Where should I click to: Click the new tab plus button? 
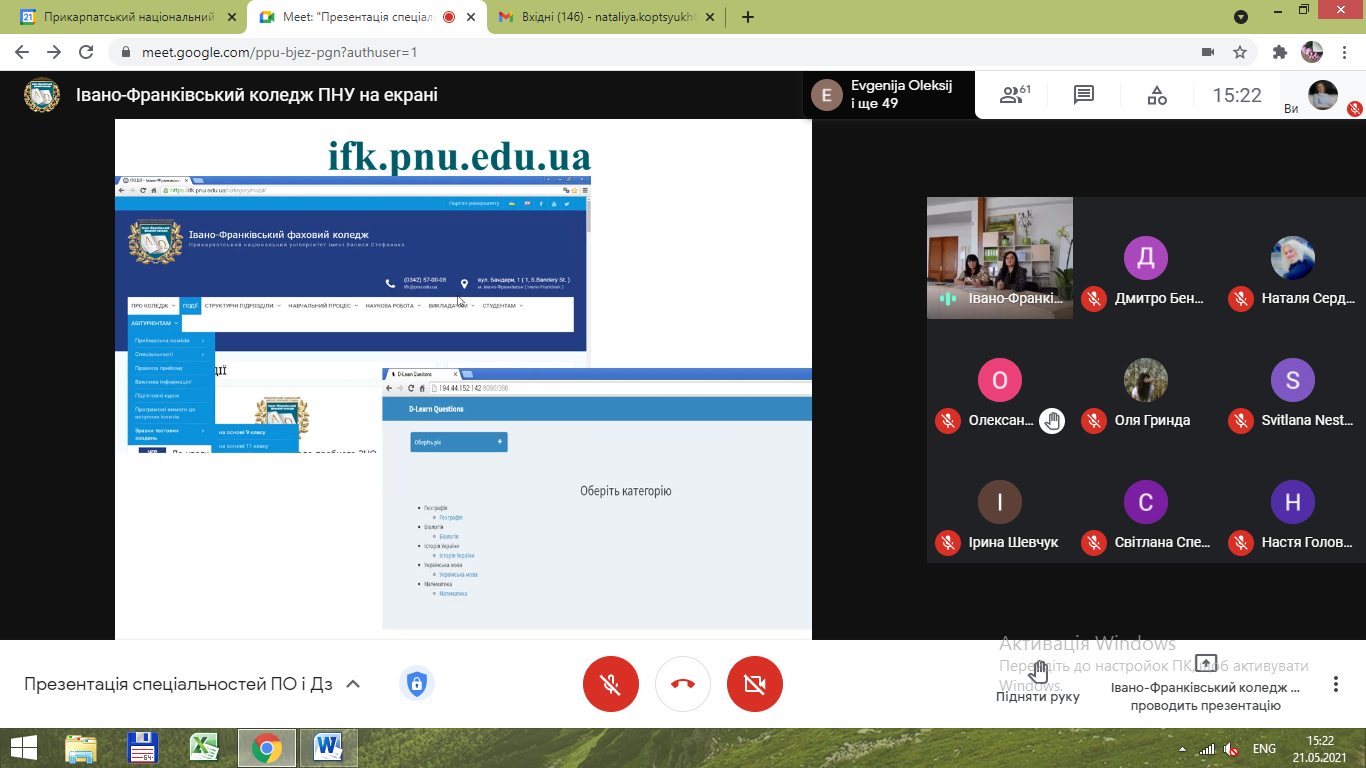(x=747, y=17)
